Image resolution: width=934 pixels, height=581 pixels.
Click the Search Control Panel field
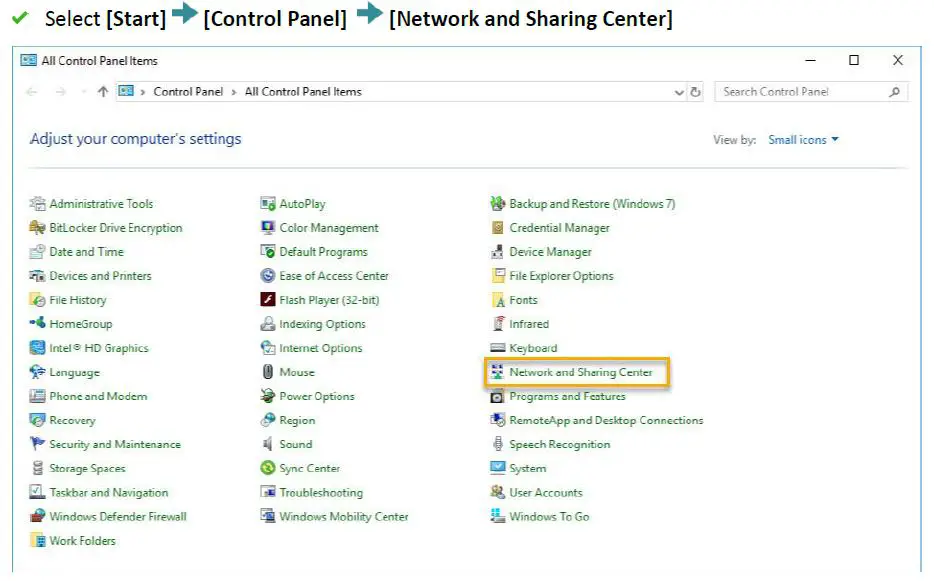(x=800, y=92)
